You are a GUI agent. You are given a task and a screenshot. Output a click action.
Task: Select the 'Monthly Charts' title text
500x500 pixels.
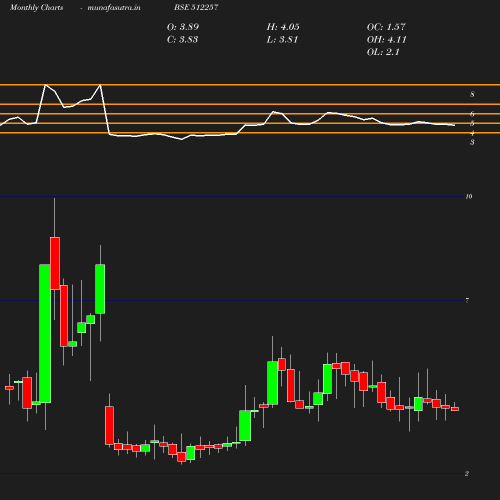point(36,8)
